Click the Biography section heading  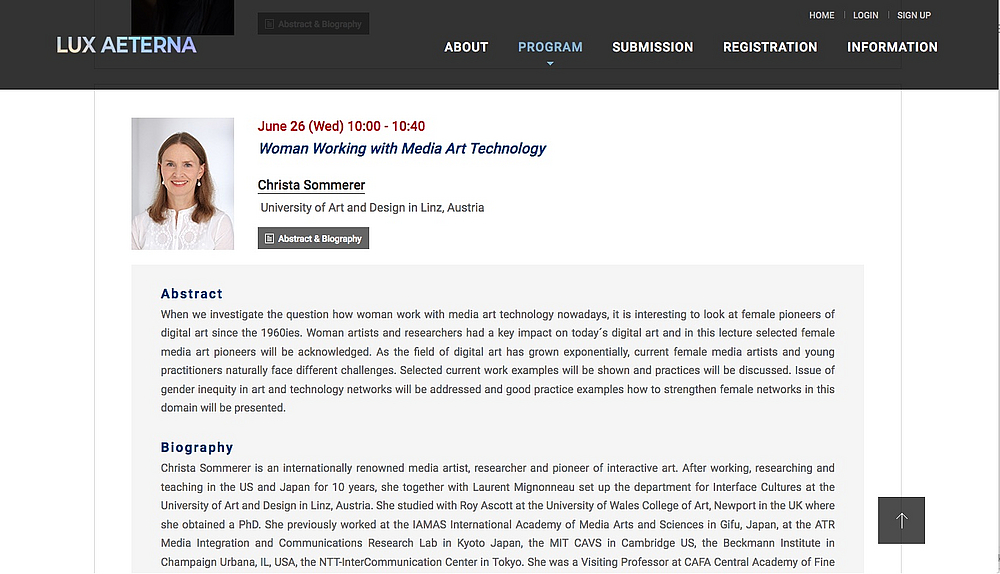point(197,448)
